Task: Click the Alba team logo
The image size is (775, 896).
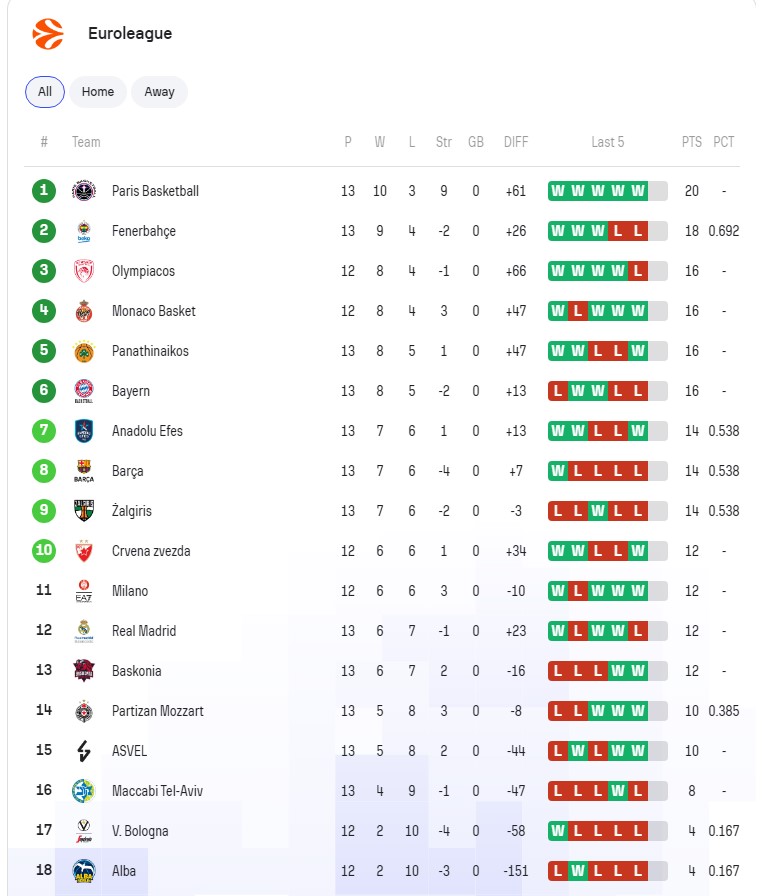Action: click(84, 871)
